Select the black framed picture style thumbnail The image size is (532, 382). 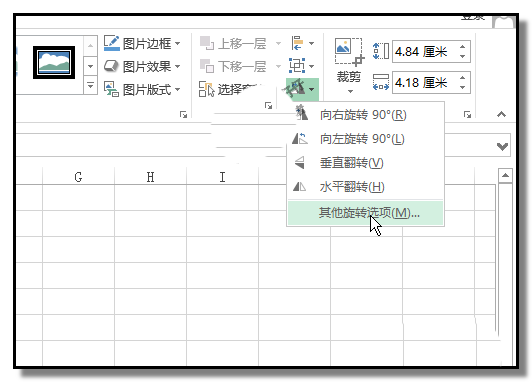pos(54,62)
